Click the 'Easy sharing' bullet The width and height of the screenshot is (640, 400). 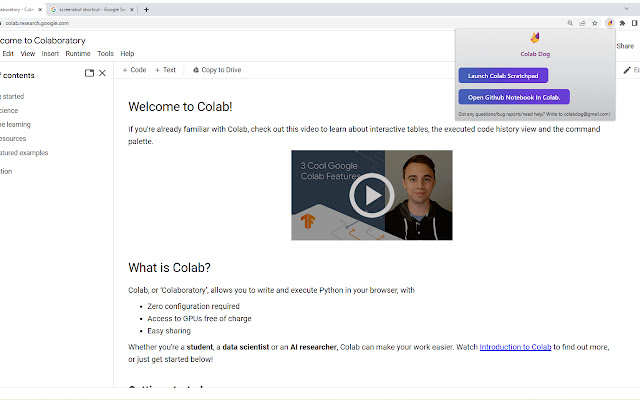(169, 331)
